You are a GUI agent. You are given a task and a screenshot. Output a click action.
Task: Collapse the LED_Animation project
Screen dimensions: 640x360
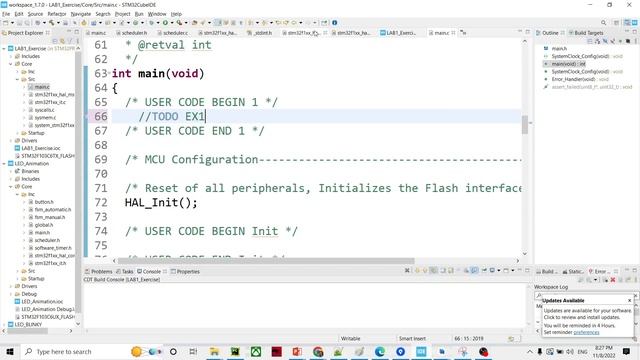click(4, 164)
